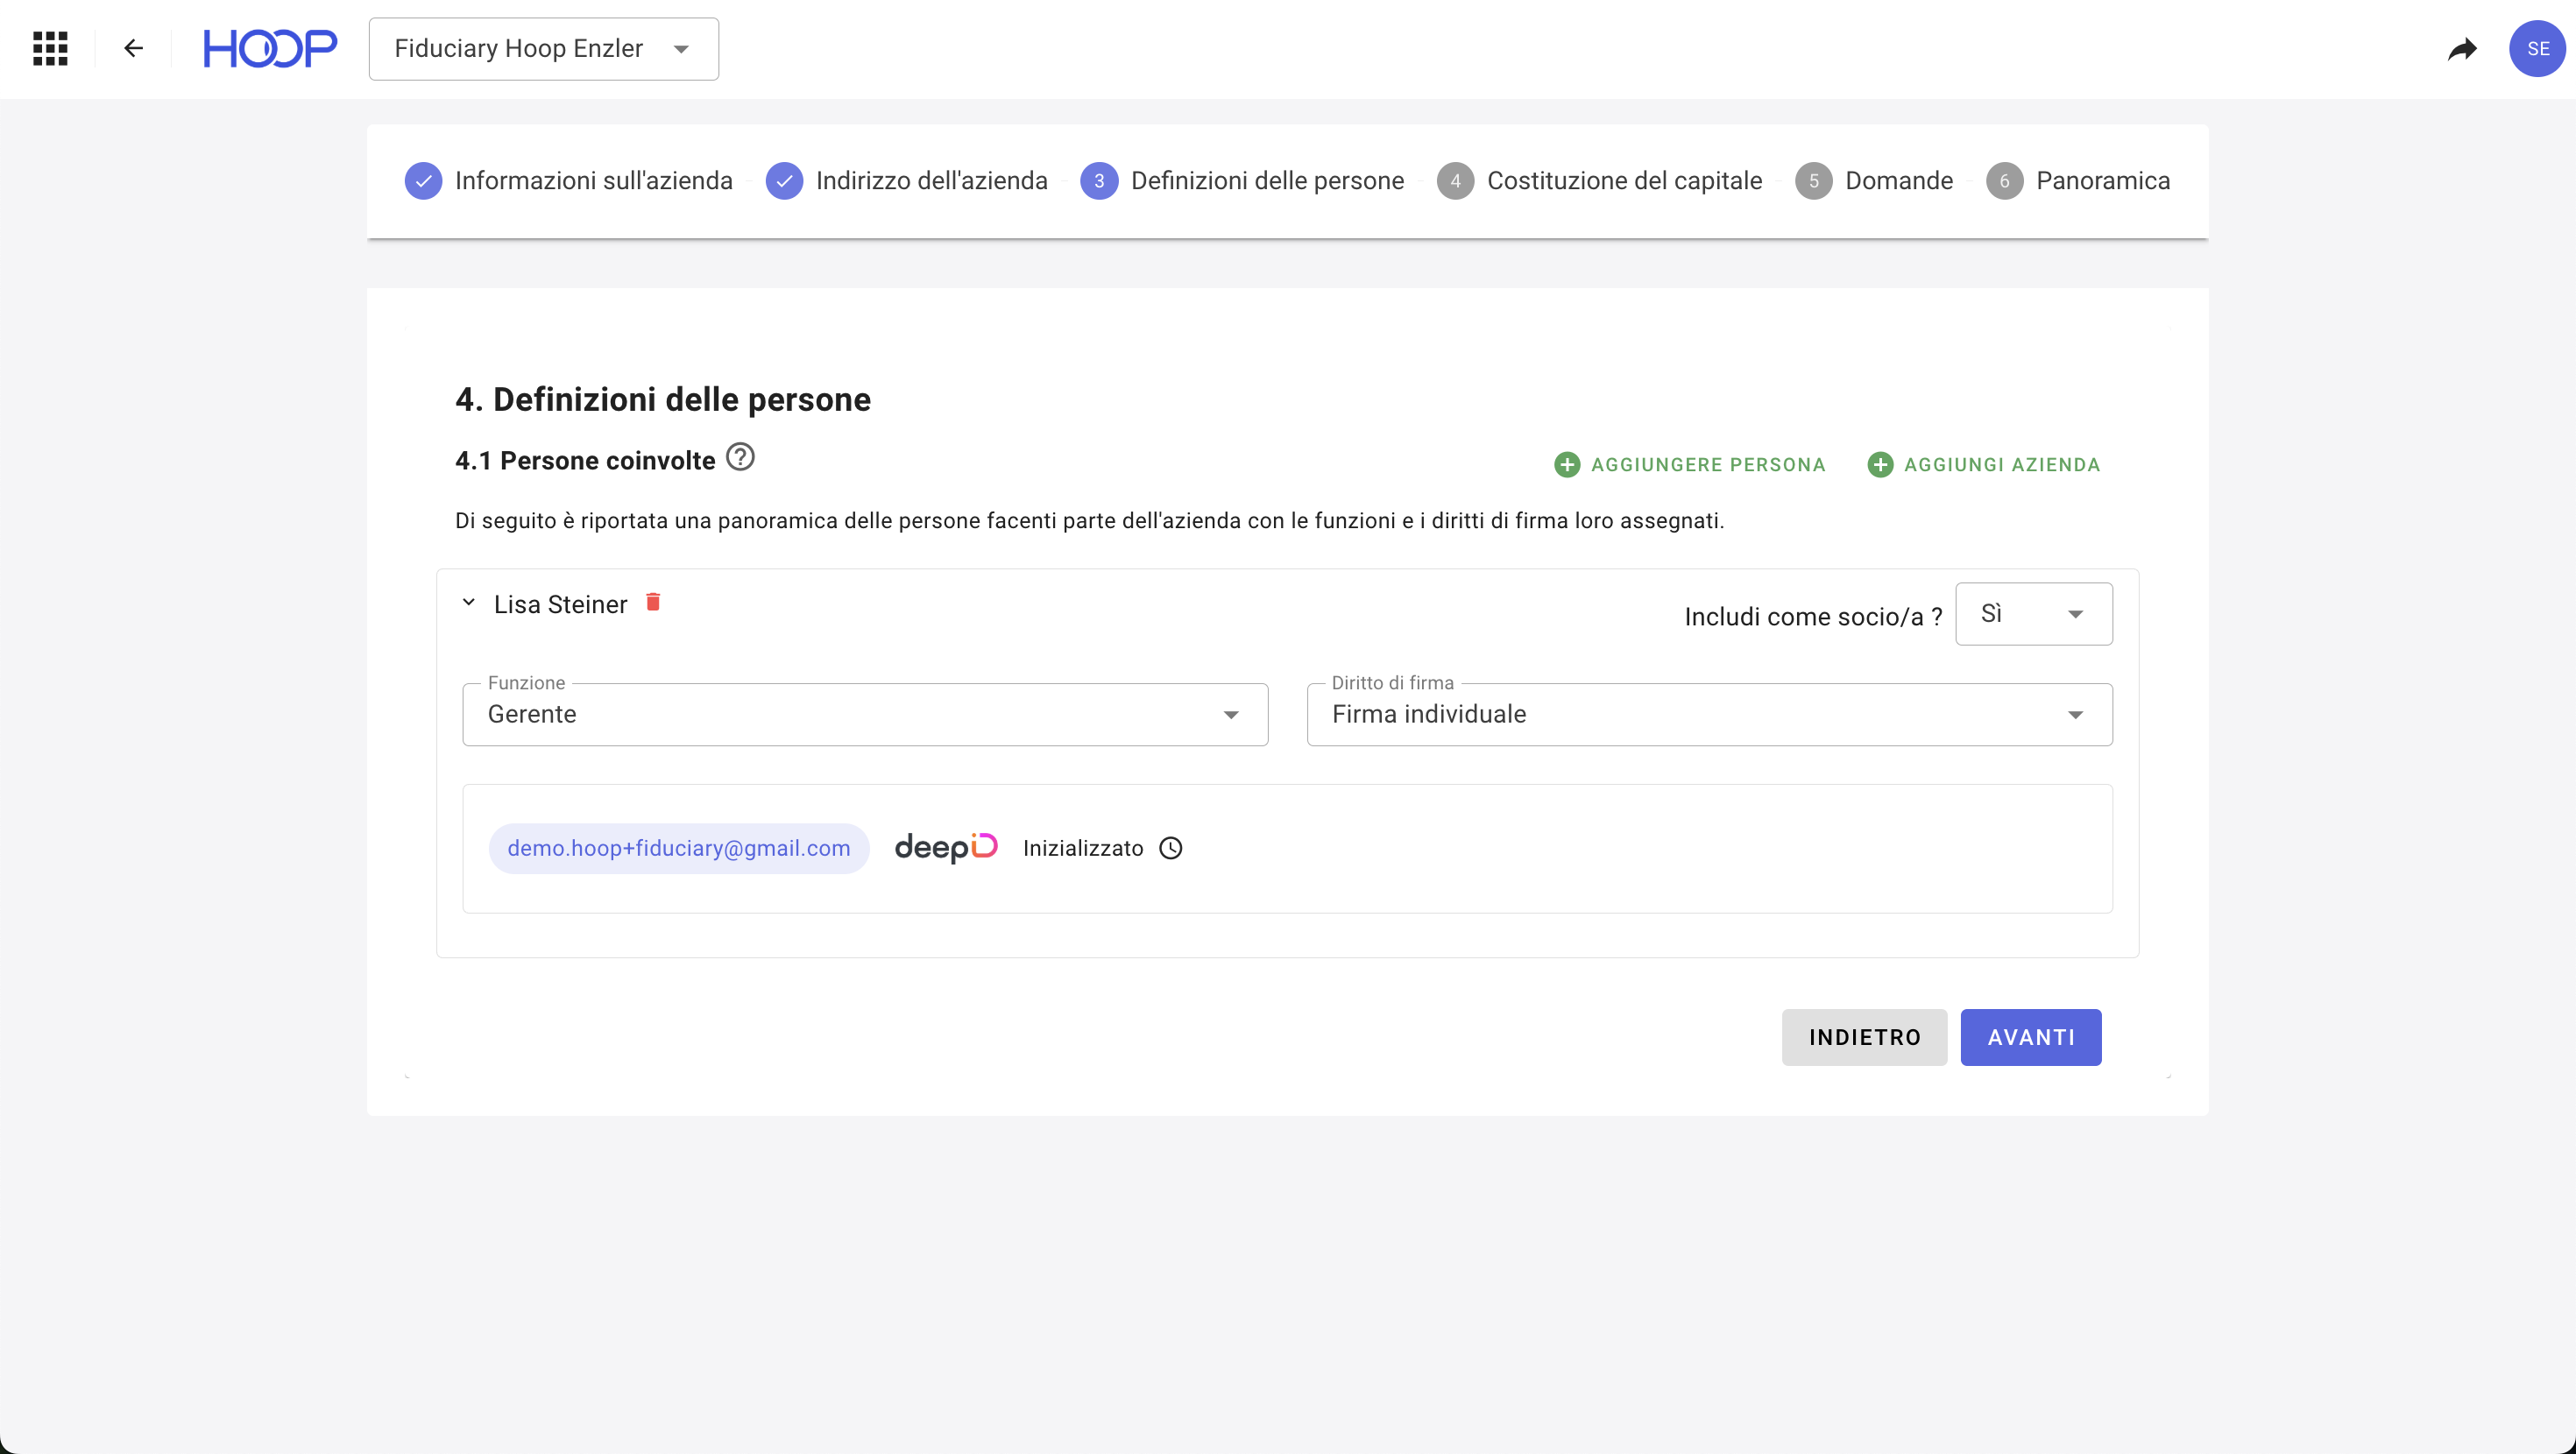The width and height of the screenshot is (2576, 1454).
Task: Click the demo.hoop+fiduciary email chip
Action: click(x=678, y=848)
